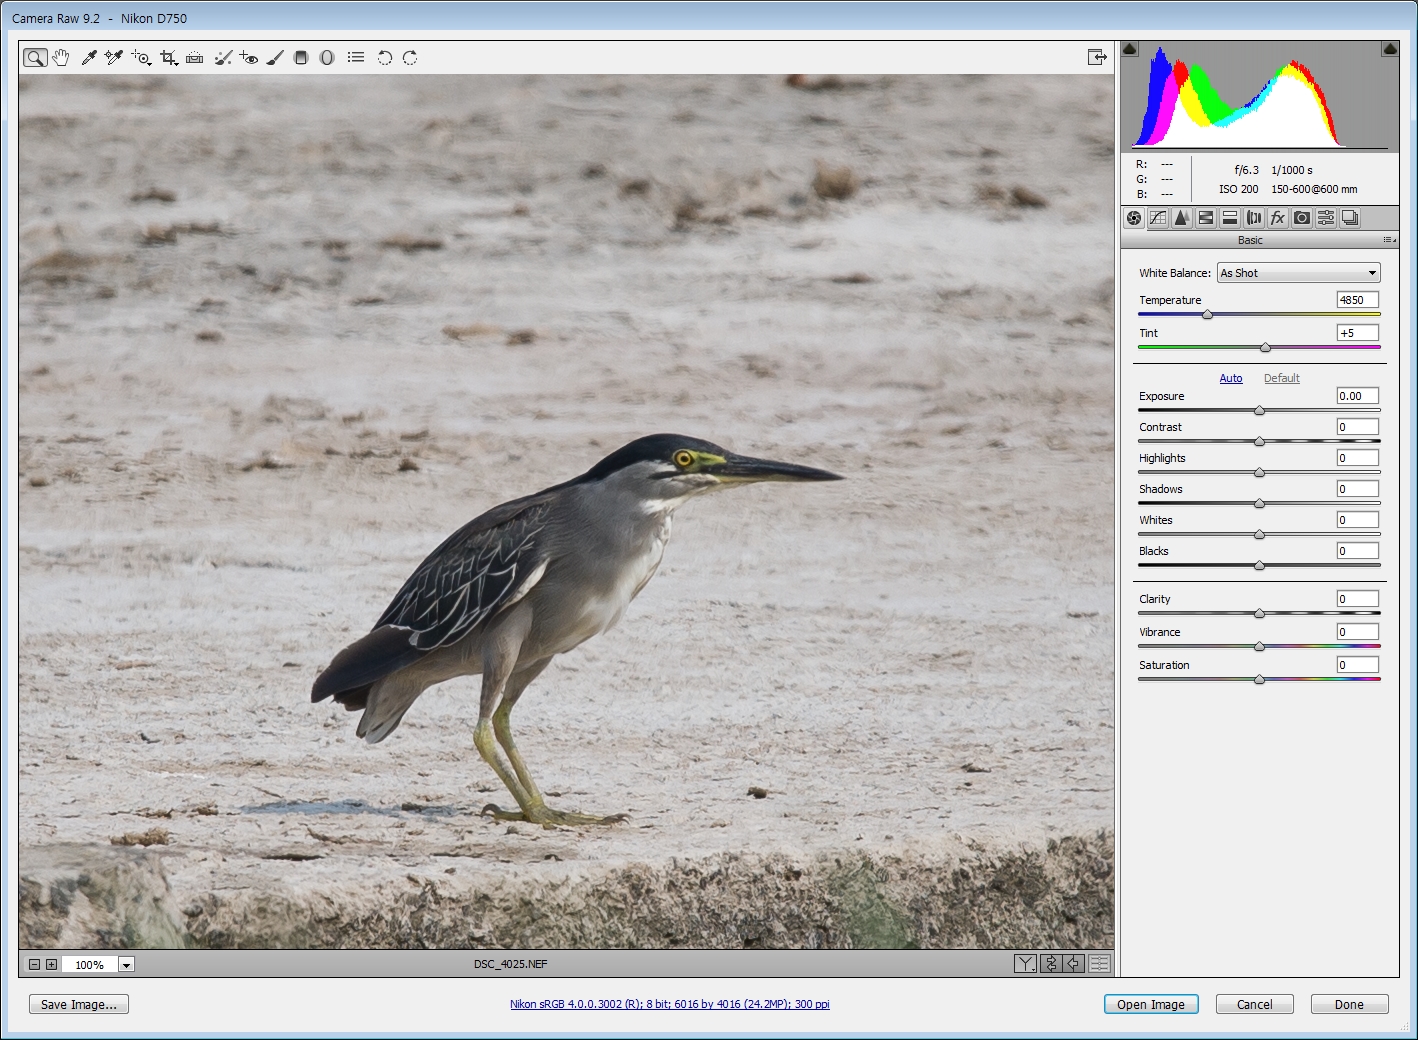Choose the Straighten tool
The height and width of the screenshot is (1040, 1418).
point(195,58)
